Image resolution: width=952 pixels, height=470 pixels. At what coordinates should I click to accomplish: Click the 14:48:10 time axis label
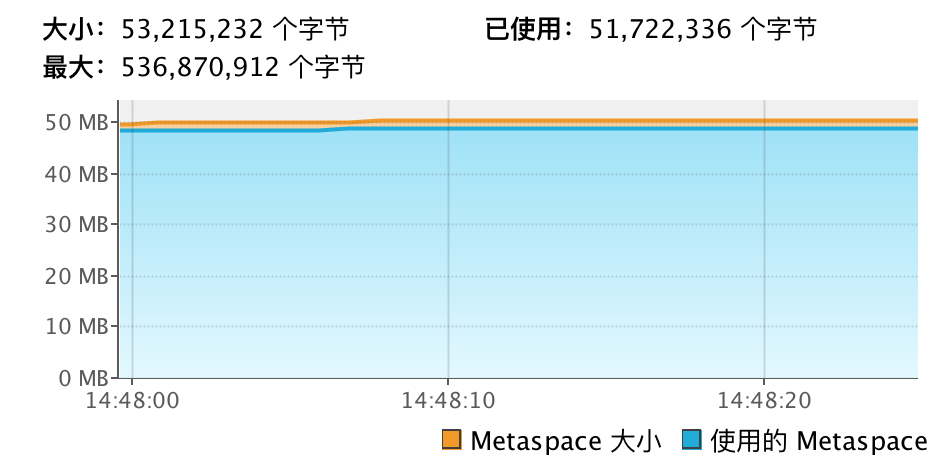(448, 400)
